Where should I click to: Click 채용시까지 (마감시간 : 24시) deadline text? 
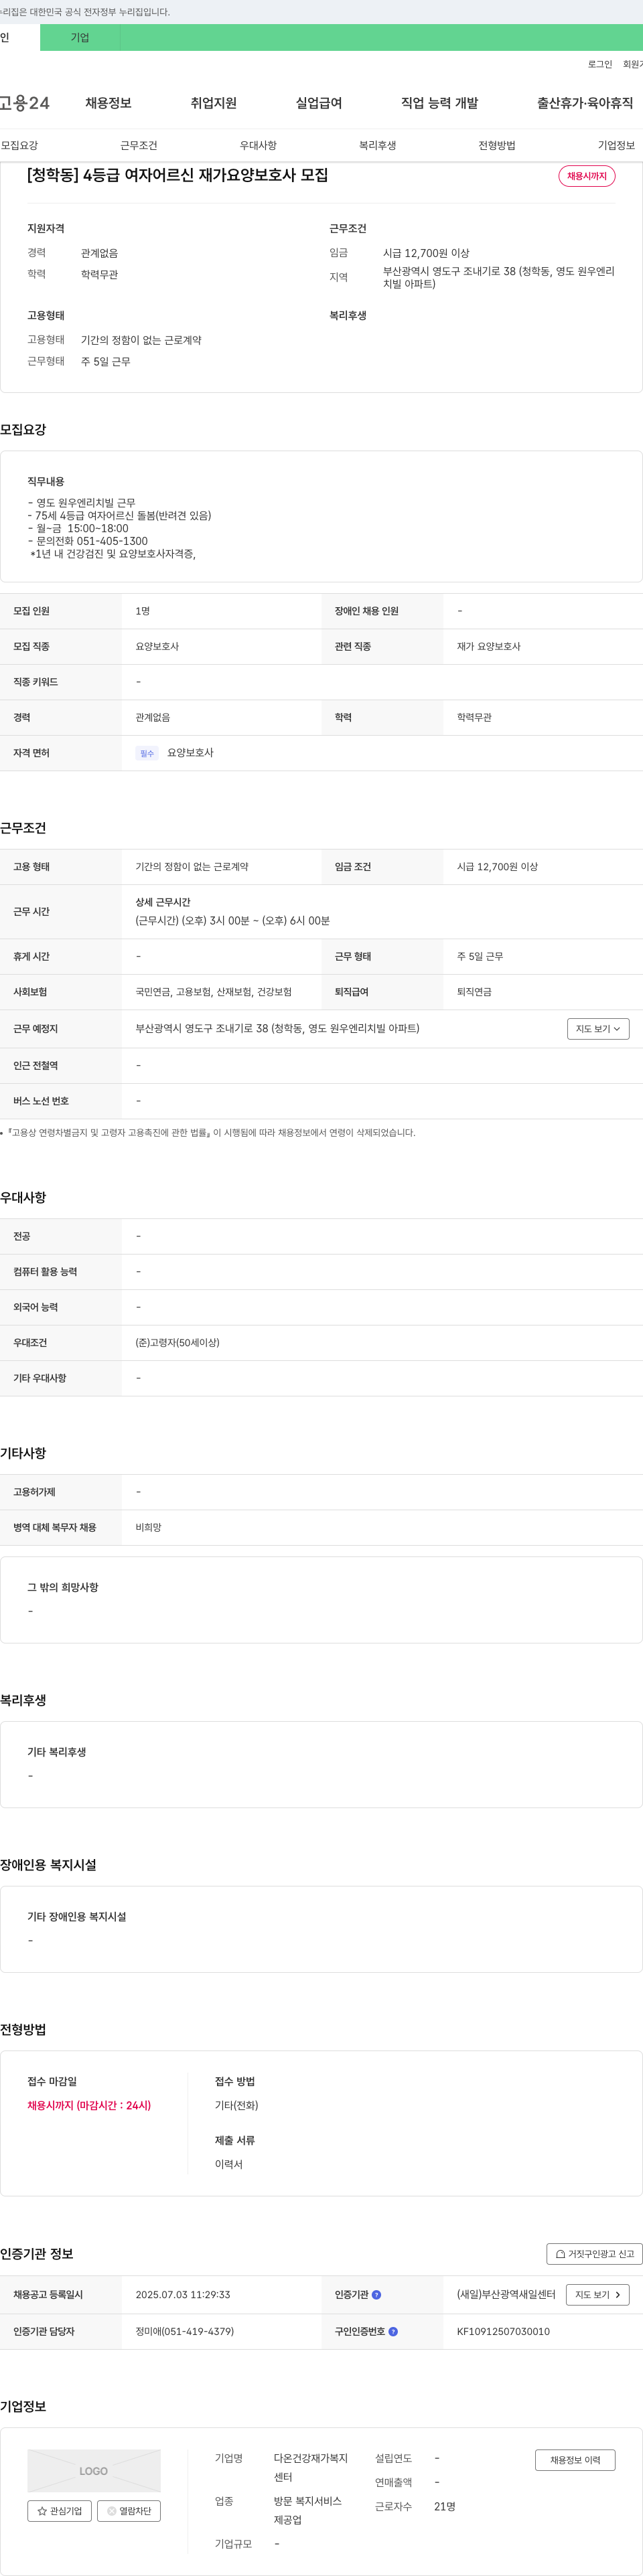89,2105
